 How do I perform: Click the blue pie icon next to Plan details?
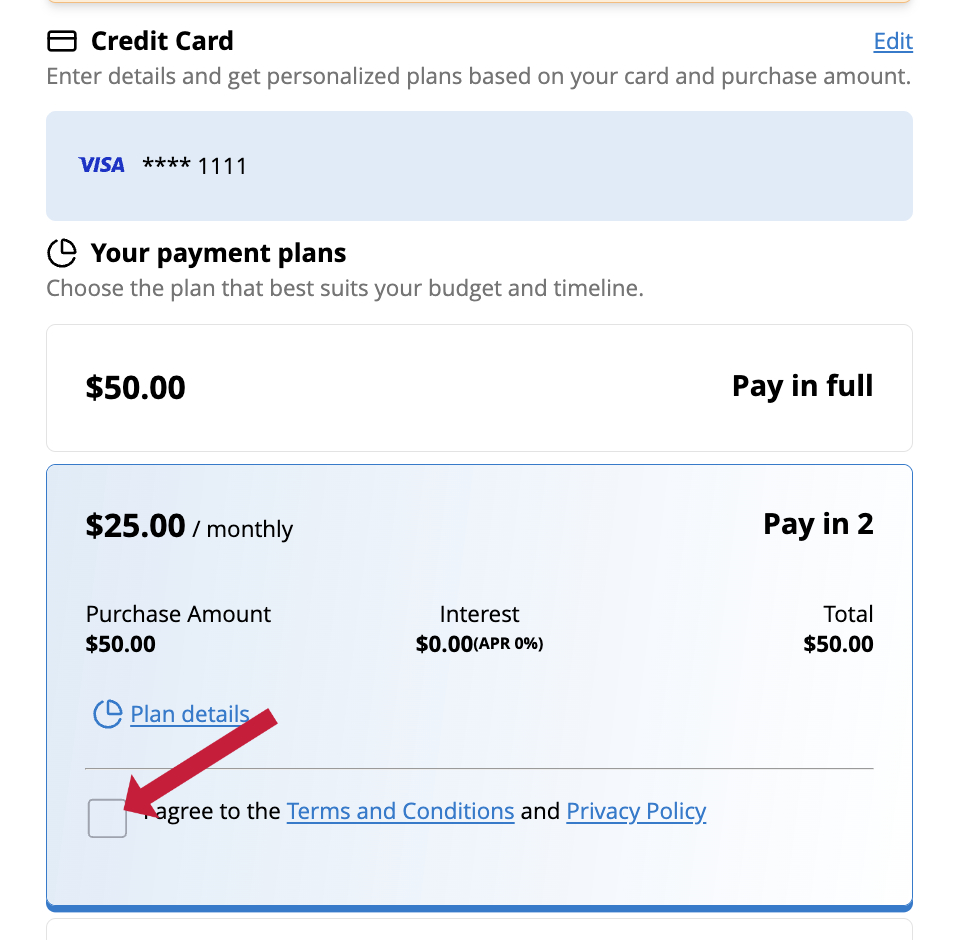point(107,714)
